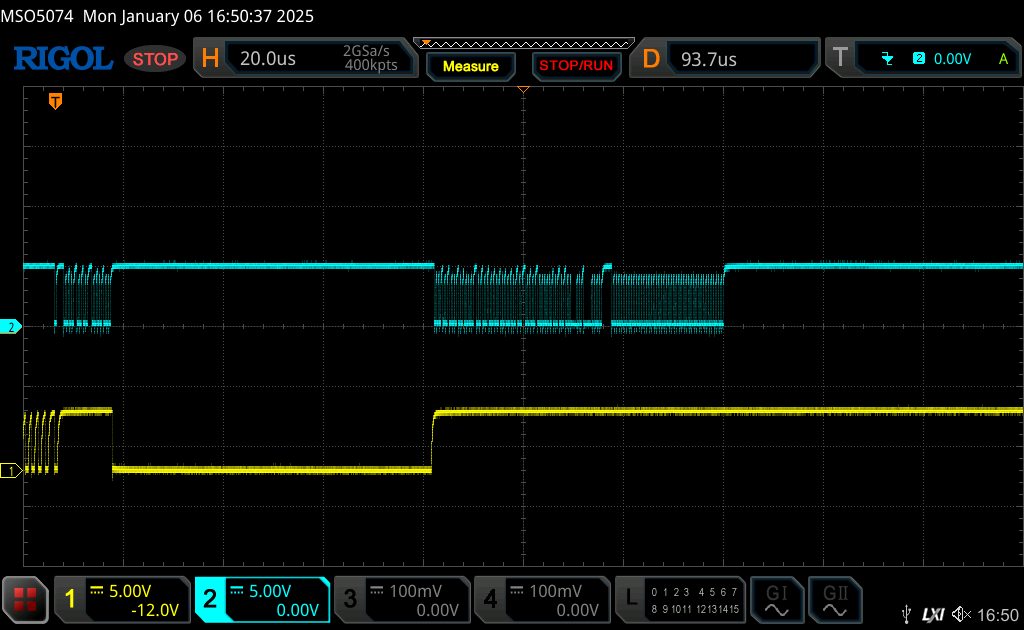Enable channel 4 (100mV)
The height and width of the screenshot is (630, 1024).
(x=541, y=599)
